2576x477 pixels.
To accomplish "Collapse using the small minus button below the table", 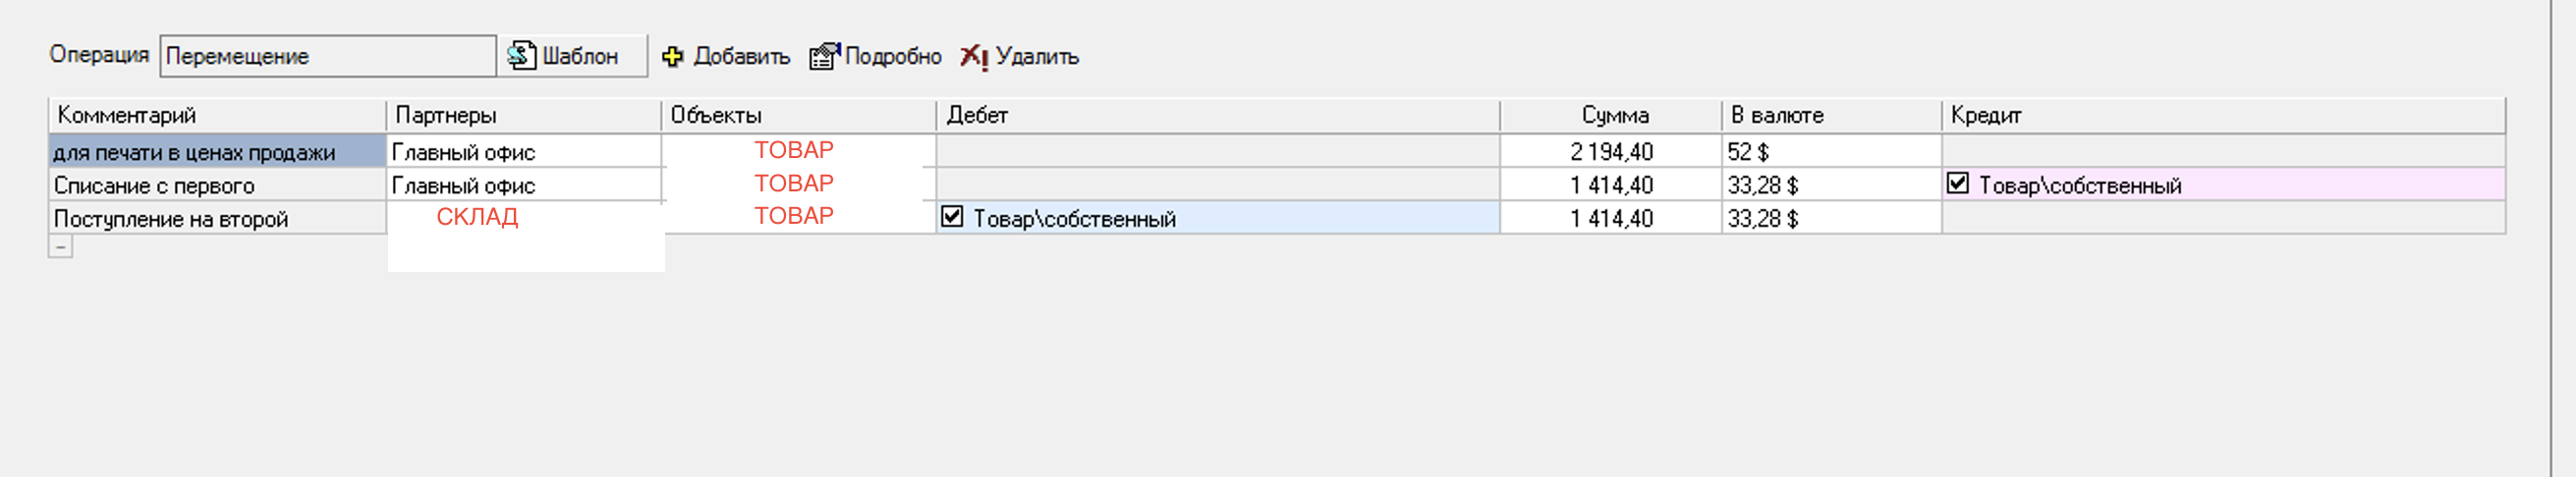I will pyautogui.click(x=60, y=246).
